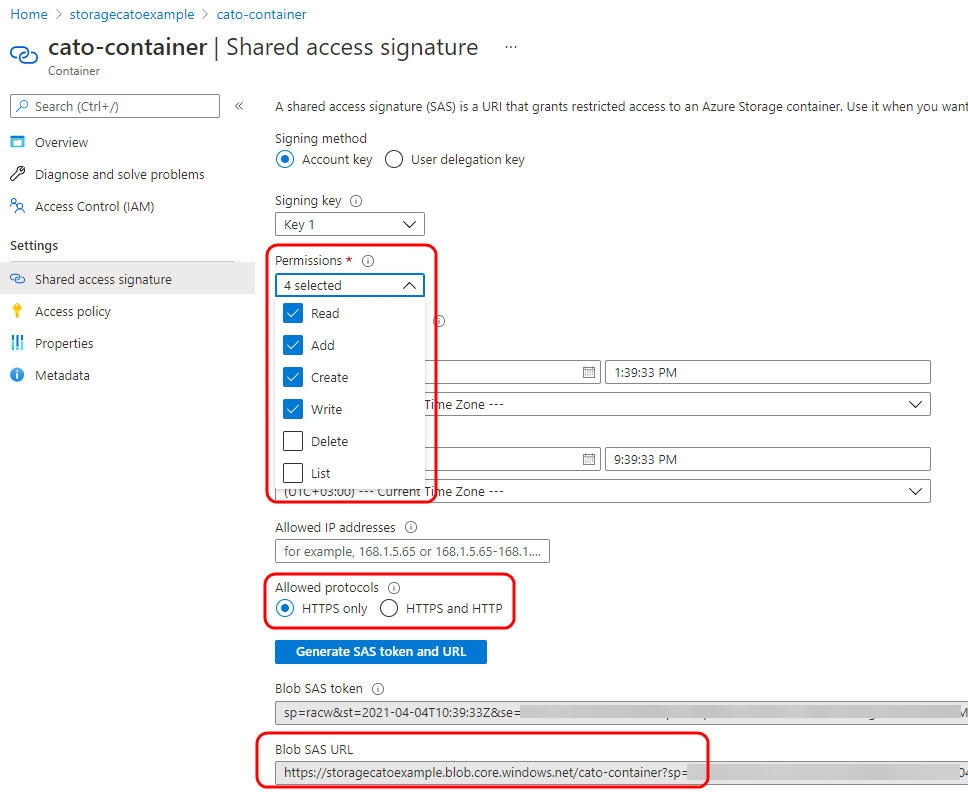Navigate to storagecatoexample via breadcrumb
The width and height of the screenshot is (968, 794).
[x=131, y=15]
